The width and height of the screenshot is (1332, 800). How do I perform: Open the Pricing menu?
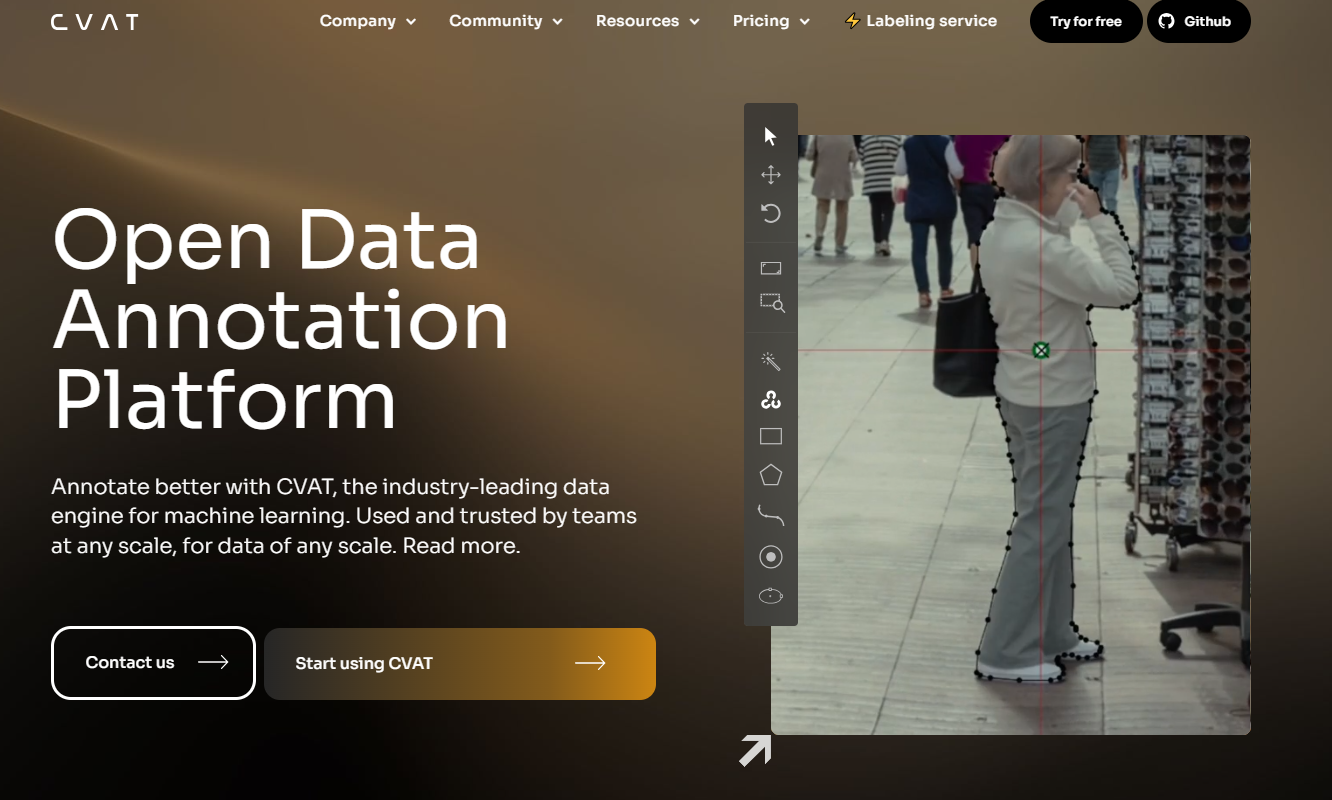tap(771, 21)
